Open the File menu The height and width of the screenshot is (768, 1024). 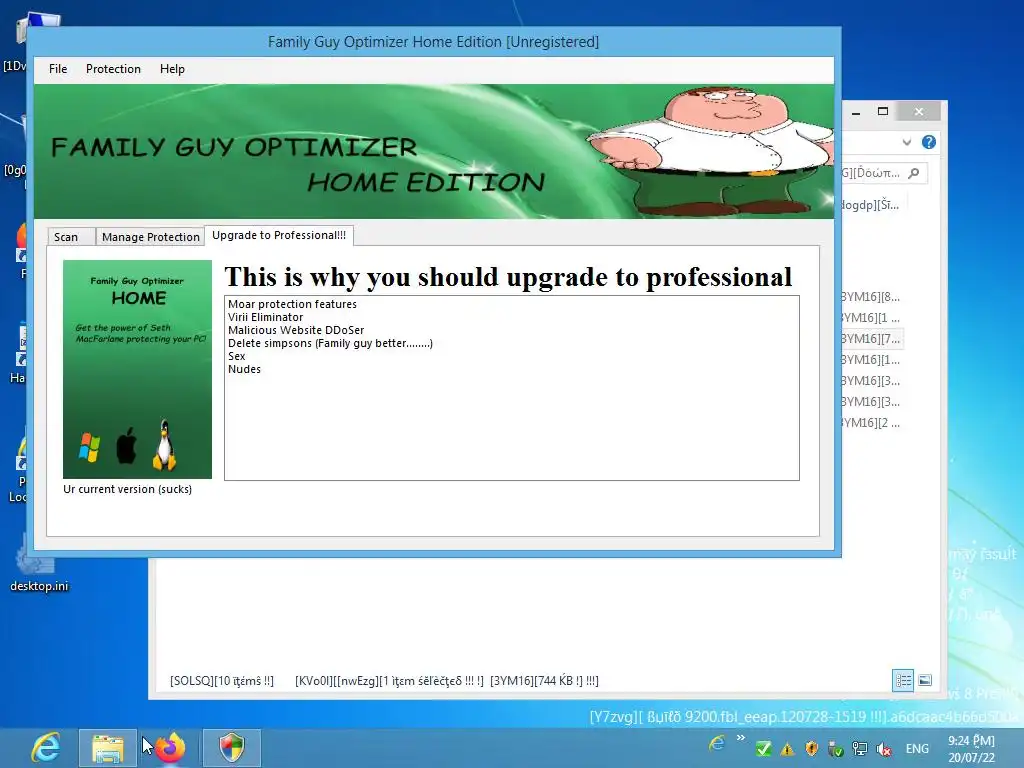57,69
